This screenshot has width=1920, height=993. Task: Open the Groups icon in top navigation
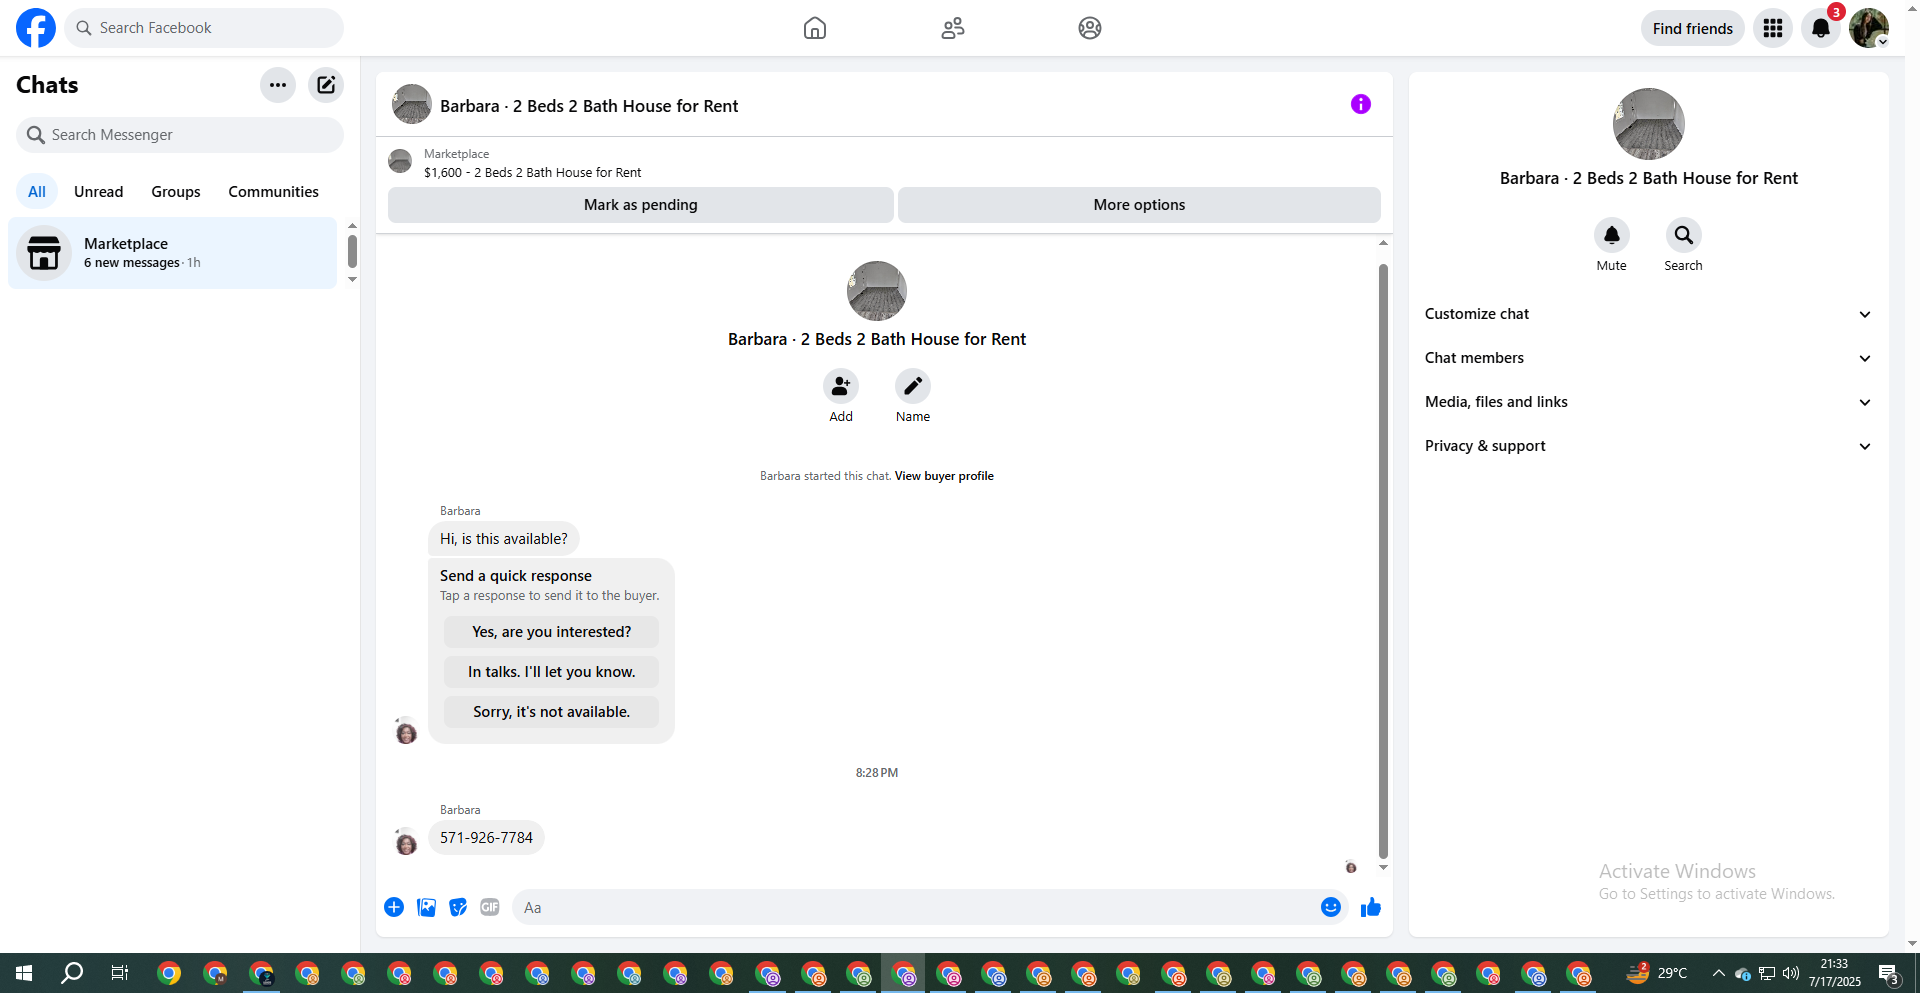[1090, 28]
